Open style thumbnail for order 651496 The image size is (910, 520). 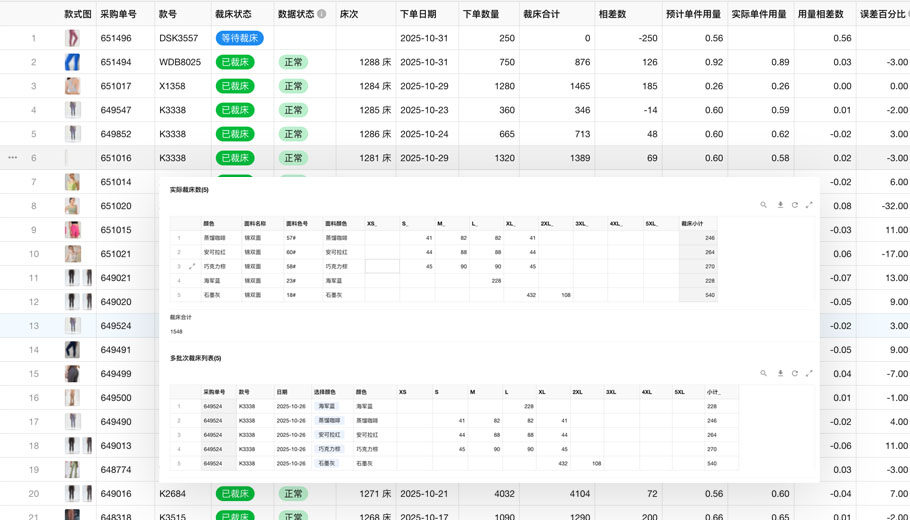tap(73, 38)
